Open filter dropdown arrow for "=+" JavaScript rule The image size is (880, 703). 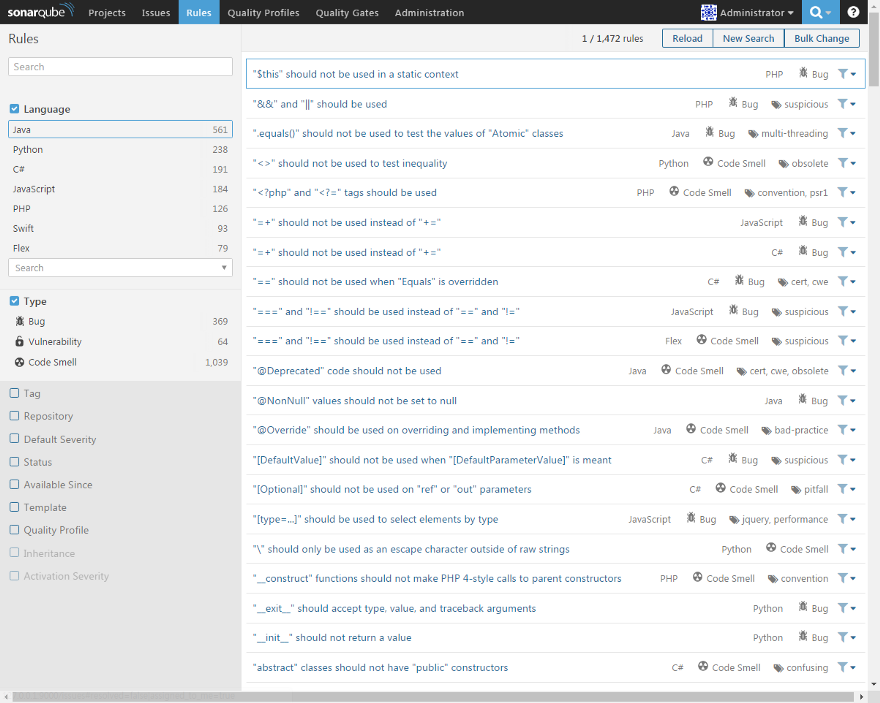click(853, 223)
